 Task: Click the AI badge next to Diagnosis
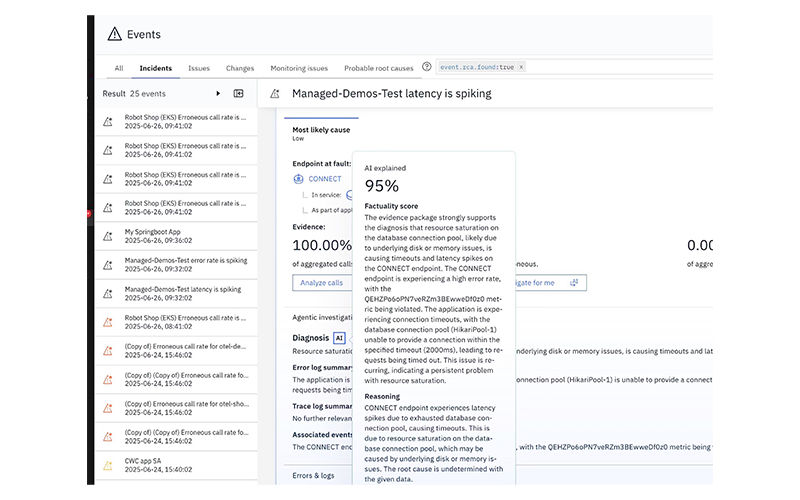340,338
